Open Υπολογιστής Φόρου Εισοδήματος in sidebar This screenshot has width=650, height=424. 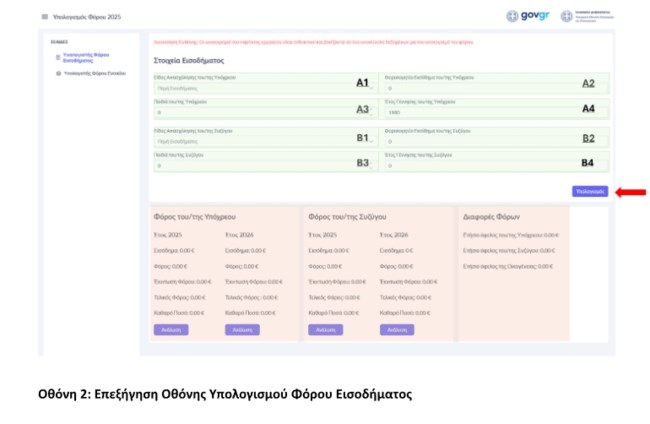point(85,57)
